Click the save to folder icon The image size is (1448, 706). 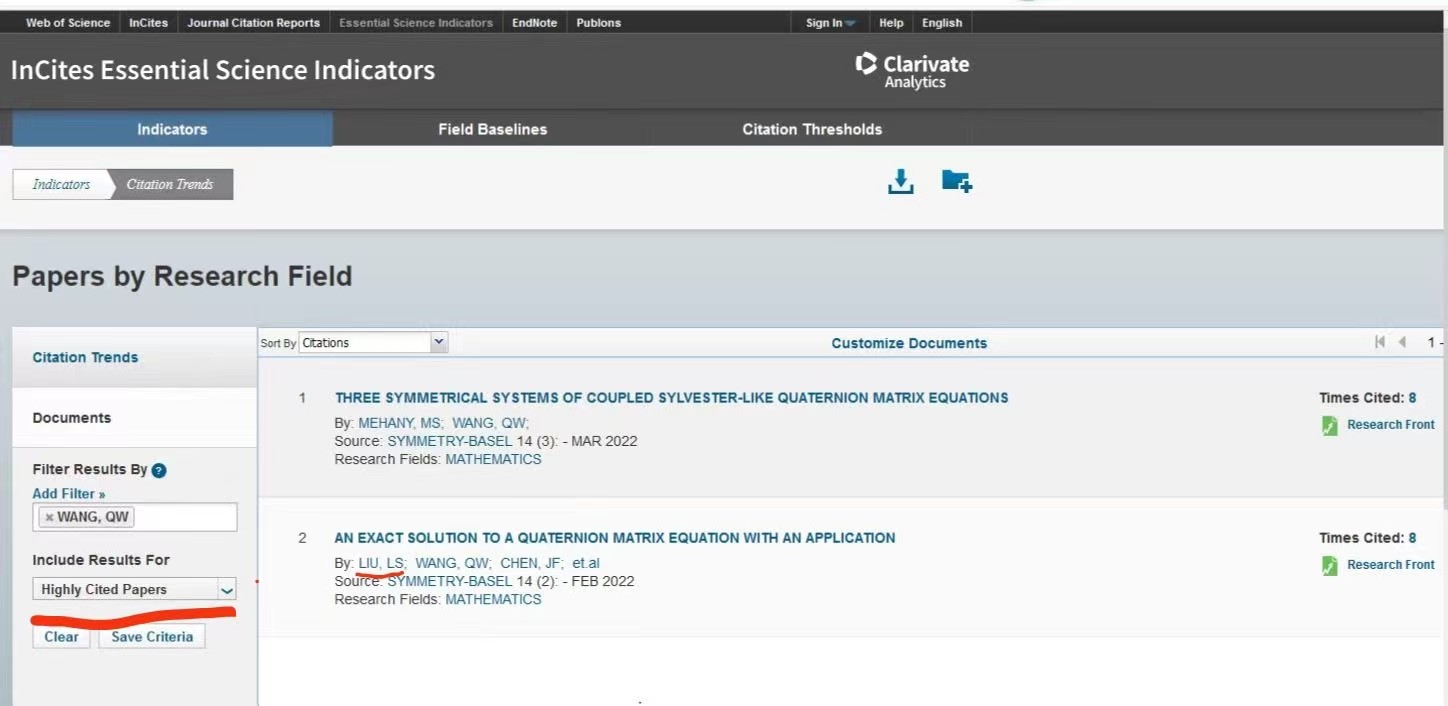[956, 181]
